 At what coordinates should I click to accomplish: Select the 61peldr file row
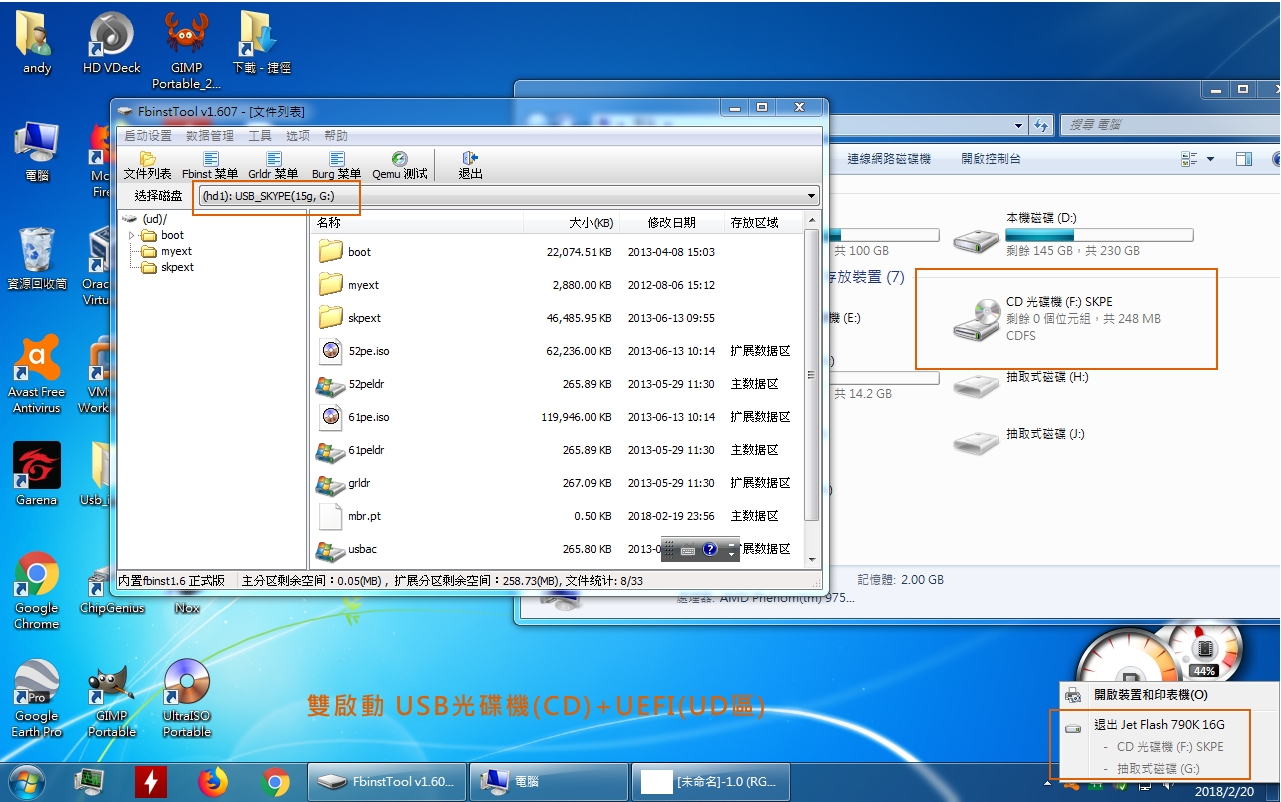[560, 450]
